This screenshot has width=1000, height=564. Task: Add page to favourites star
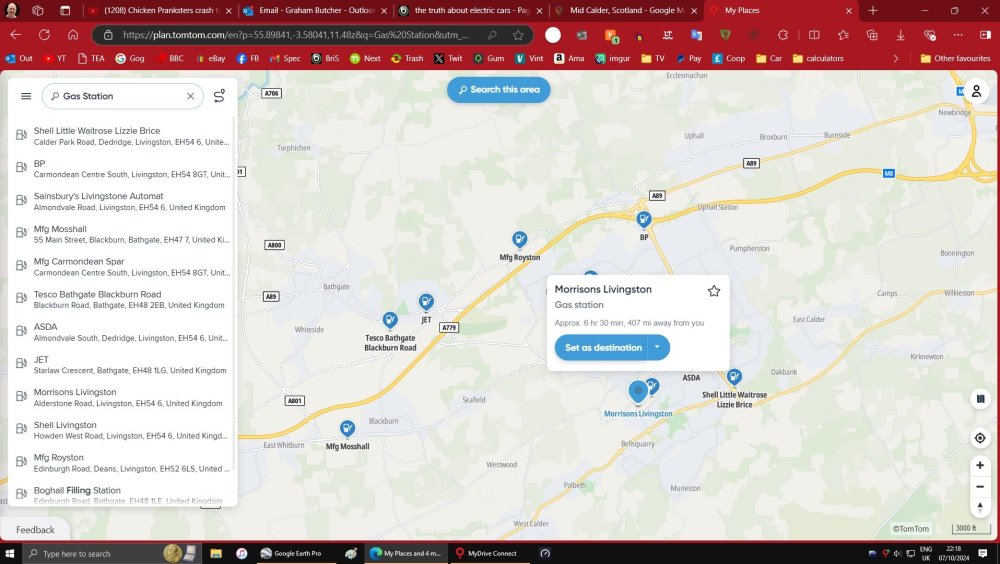click(518, 35)
